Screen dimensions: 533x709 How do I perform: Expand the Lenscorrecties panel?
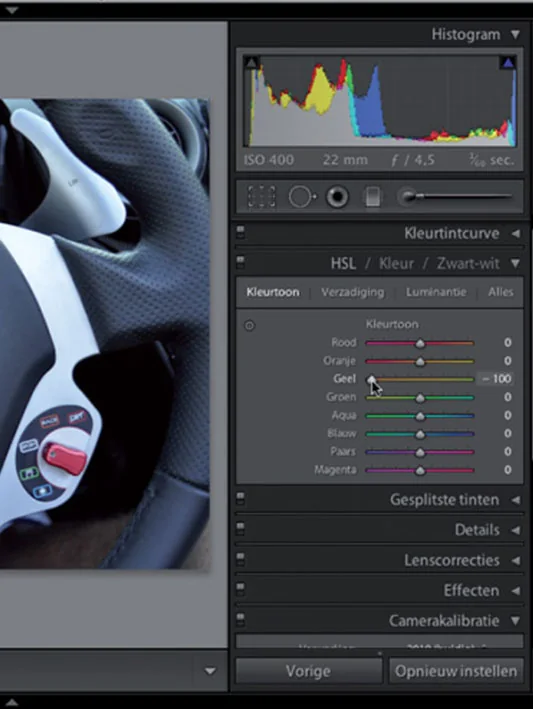coord(515,560)
